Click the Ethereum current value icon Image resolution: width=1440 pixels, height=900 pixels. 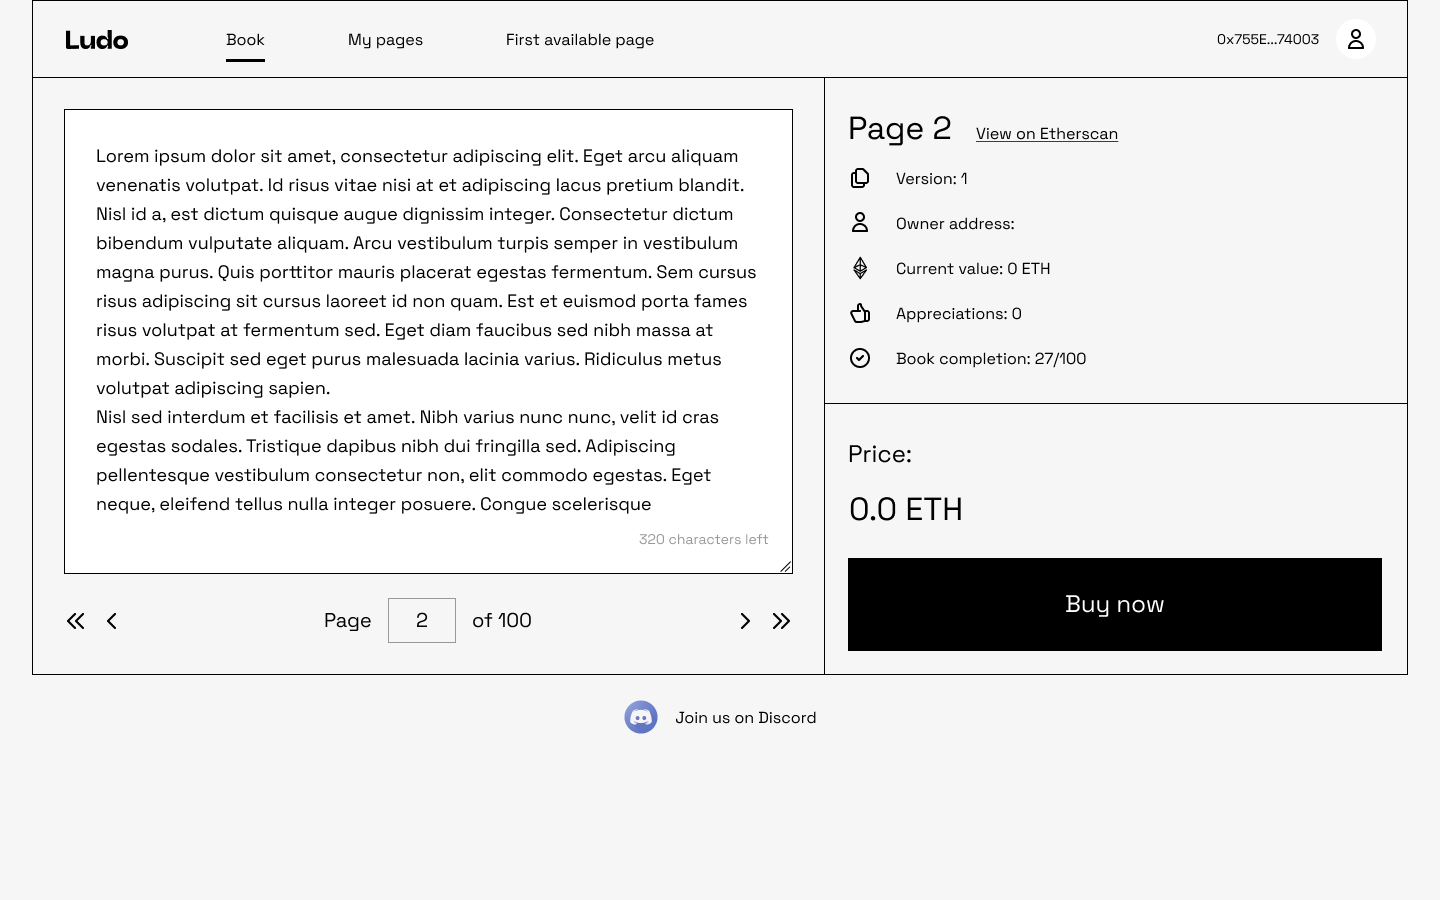[860, 268]
